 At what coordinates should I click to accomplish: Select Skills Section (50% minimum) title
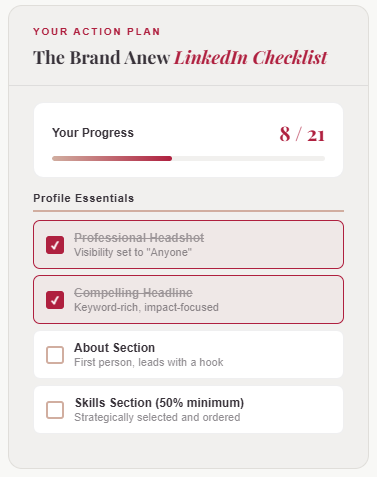(x=159, y=403)
